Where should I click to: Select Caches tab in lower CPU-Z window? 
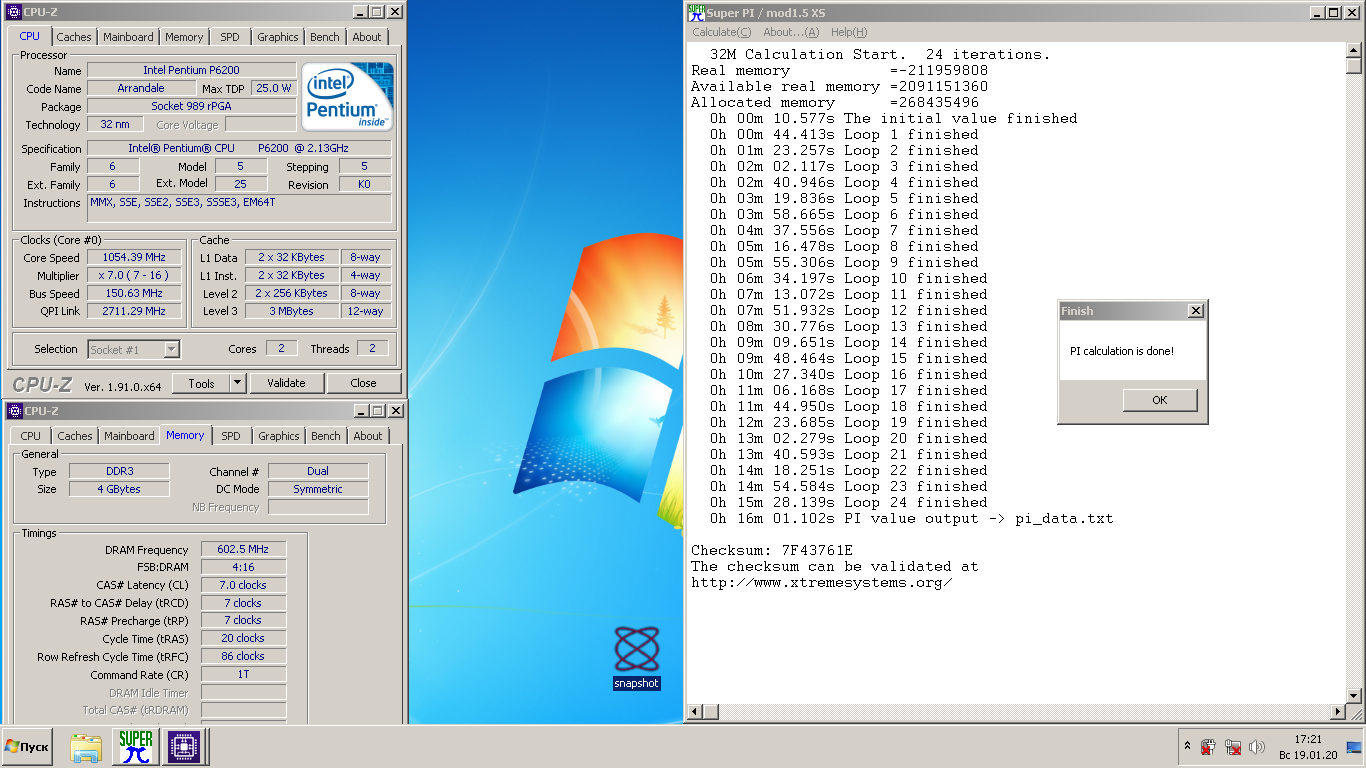pos(75,436)
